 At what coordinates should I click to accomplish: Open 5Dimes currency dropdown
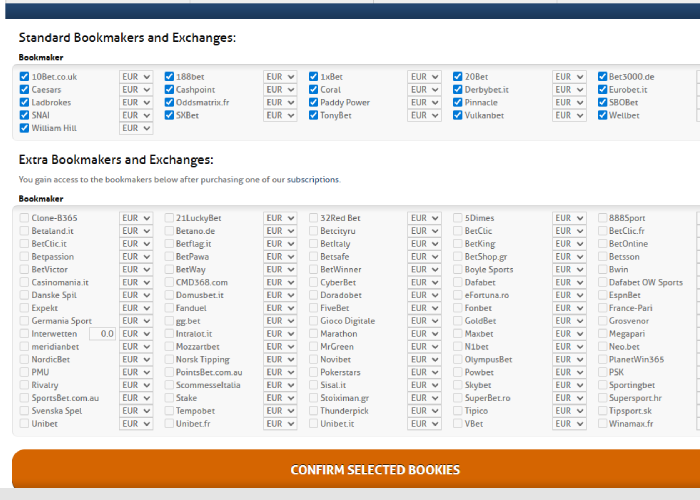click(569, 218)
